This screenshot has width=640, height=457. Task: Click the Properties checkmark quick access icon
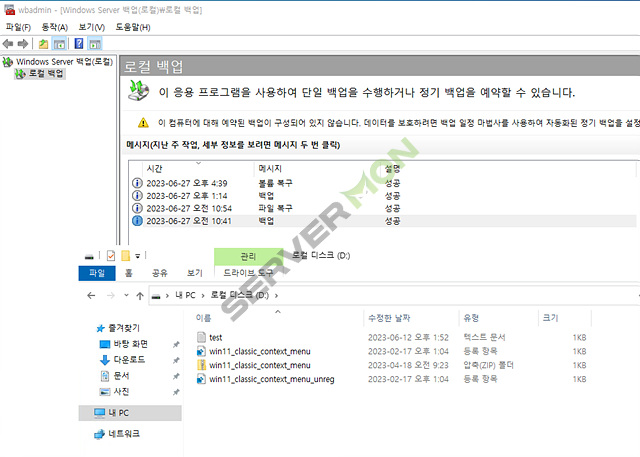[x=111, y=256]
